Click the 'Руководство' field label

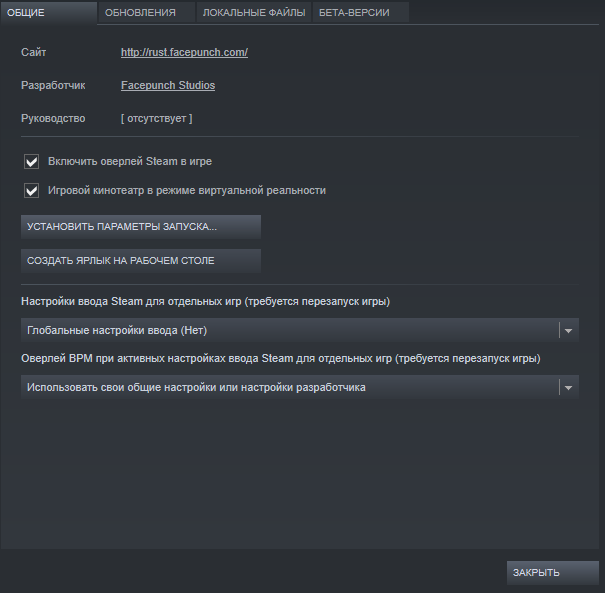coord(53,118)
